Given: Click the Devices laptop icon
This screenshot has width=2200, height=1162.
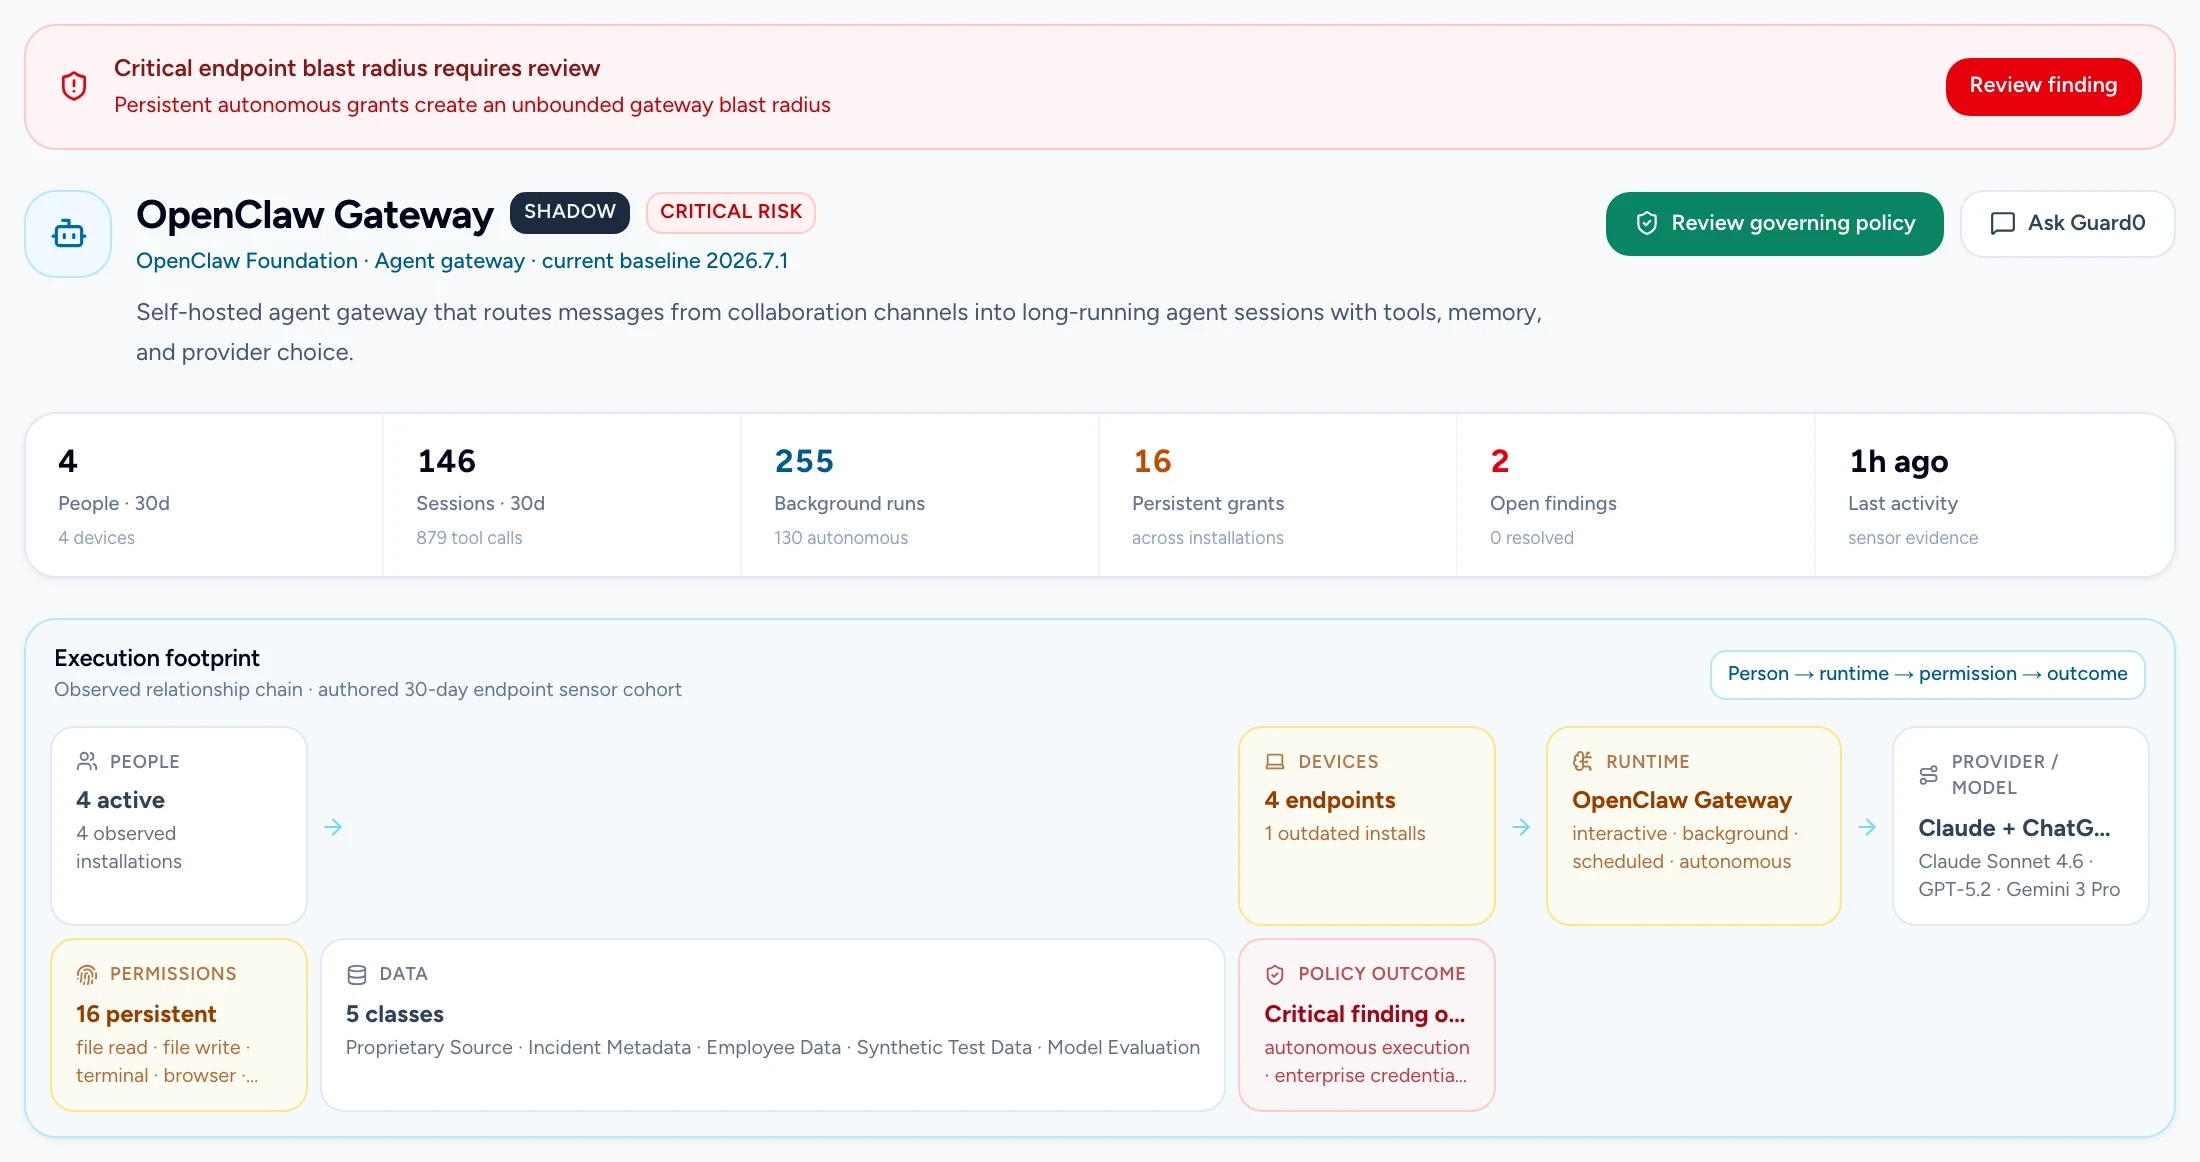Looking at the screenshot, I should tap(1275, 761).
